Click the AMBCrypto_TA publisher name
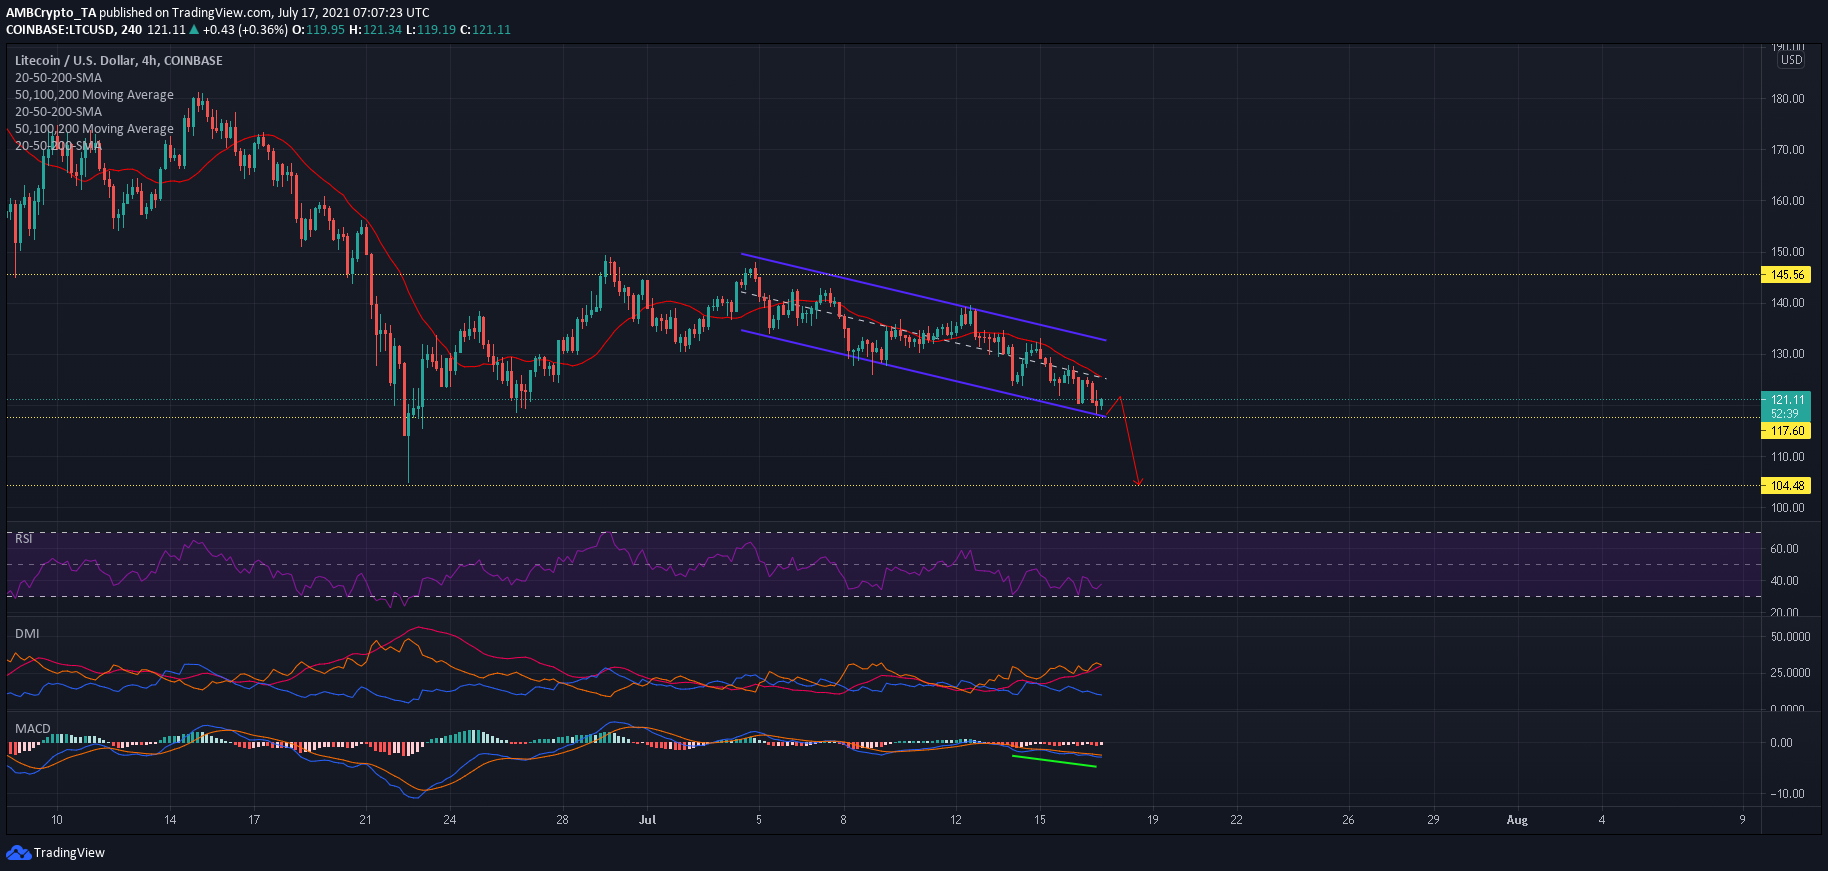 coord(51,12)
